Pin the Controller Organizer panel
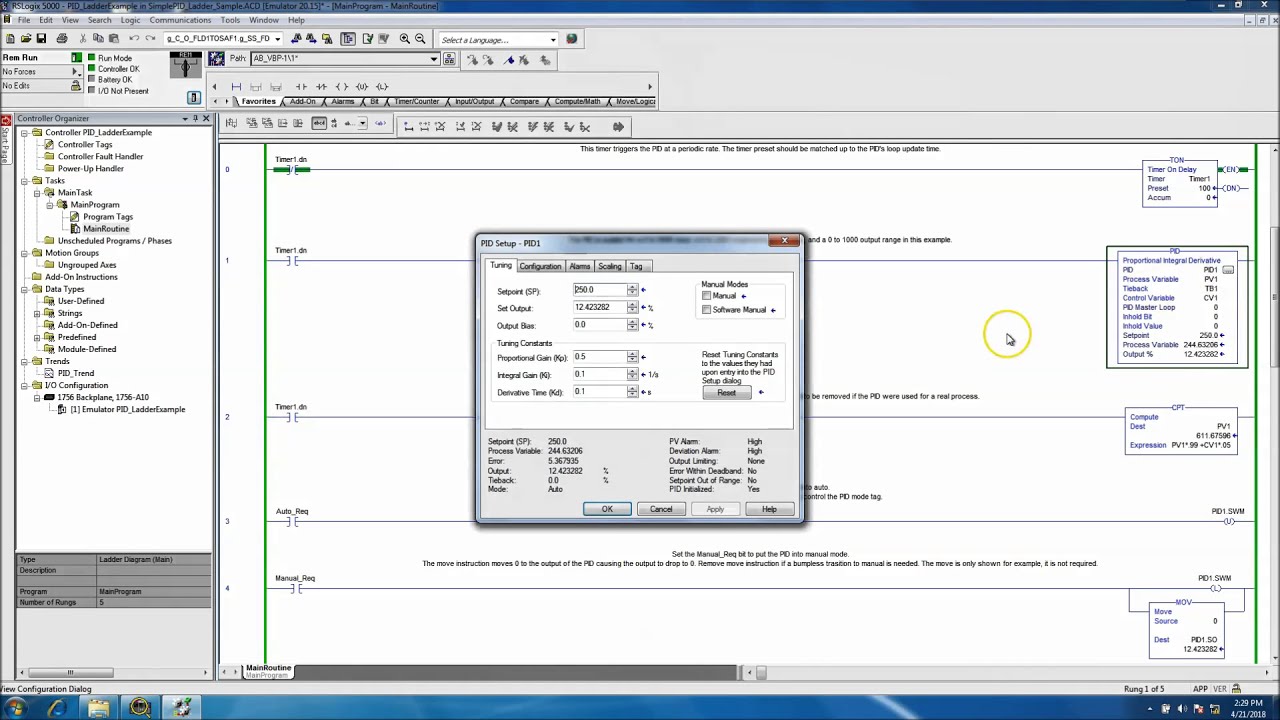This screenshot has width=1280, height=720. (x=195, y=119)
